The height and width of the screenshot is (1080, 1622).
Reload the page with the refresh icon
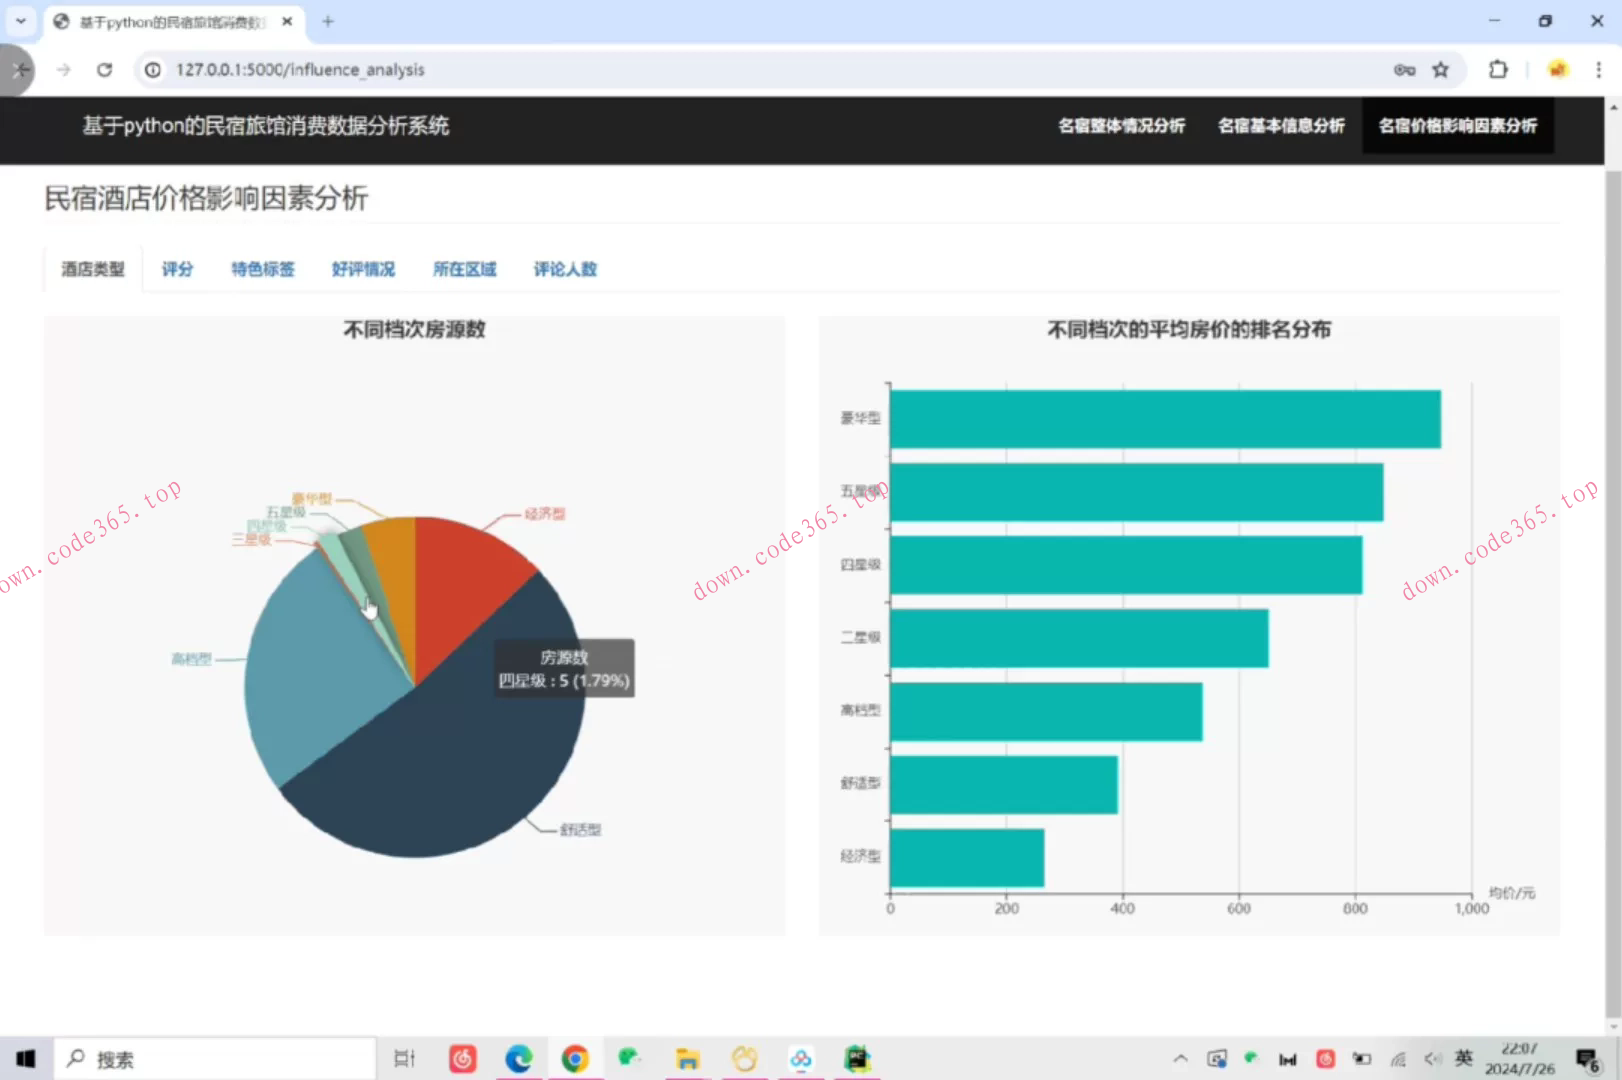pyautogui.click(x=104, y=70)
